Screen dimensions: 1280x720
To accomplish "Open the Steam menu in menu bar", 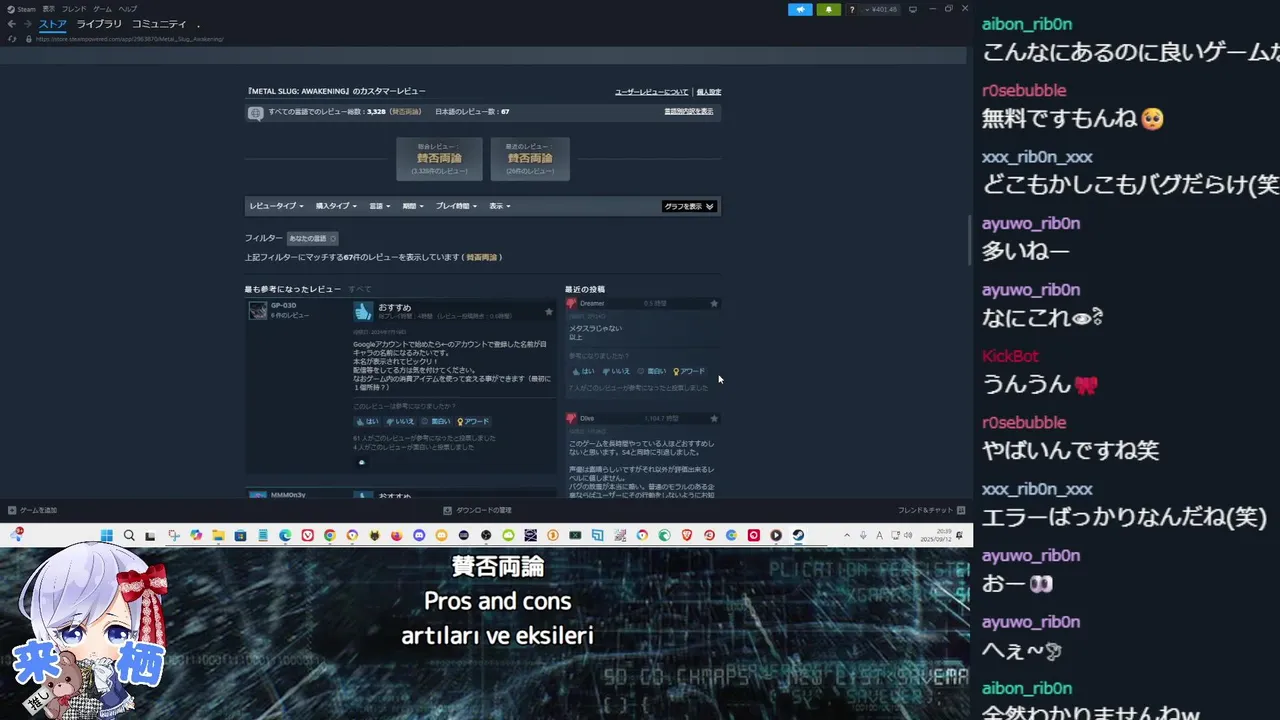I will click(x=22, y=9).
